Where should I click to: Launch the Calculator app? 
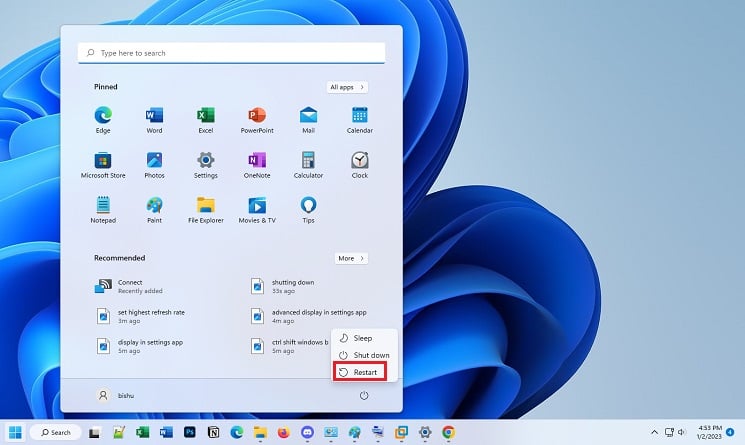click(x=308, y=165)
